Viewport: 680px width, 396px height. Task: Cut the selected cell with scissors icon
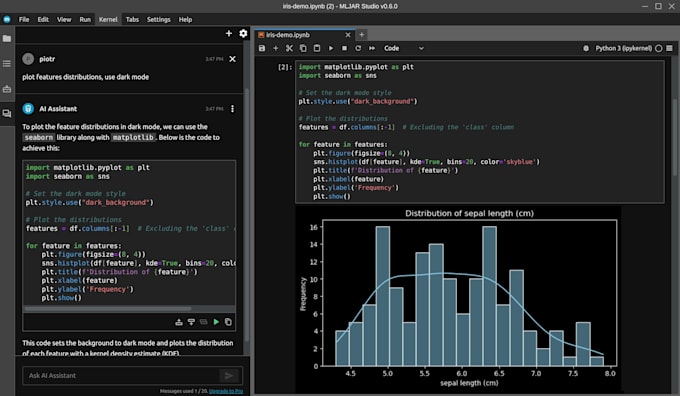click(289, 48)
